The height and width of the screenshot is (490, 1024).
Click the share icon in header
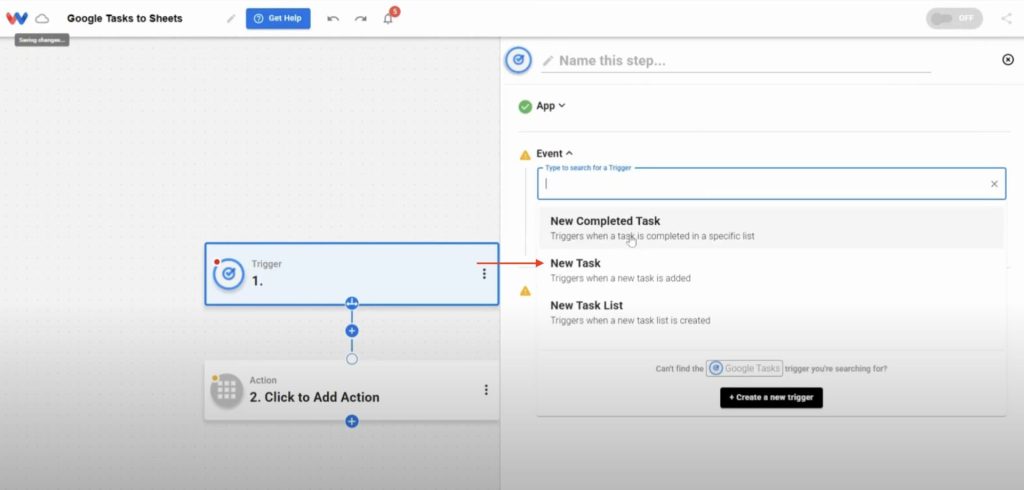pyautogui.click(x=1006, y=18)
